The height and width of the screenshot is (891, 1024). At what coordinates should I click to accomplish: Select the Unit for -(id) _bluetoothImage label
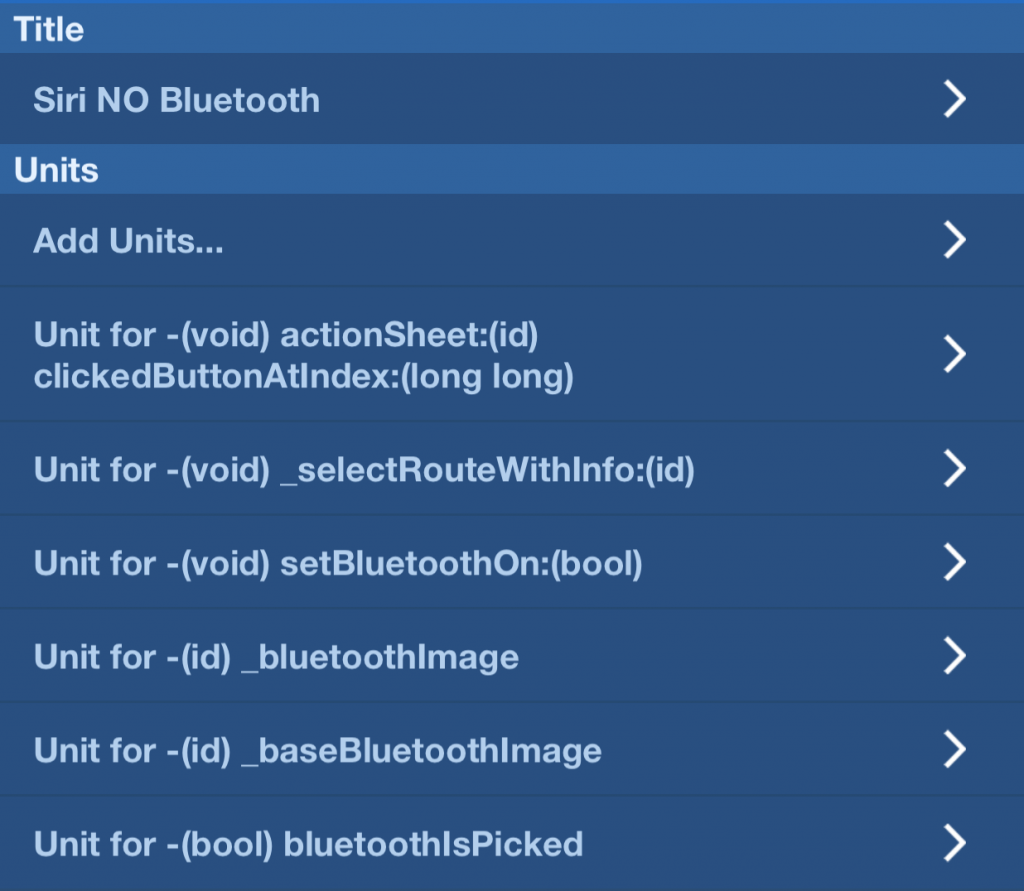(x=276, y=657)
